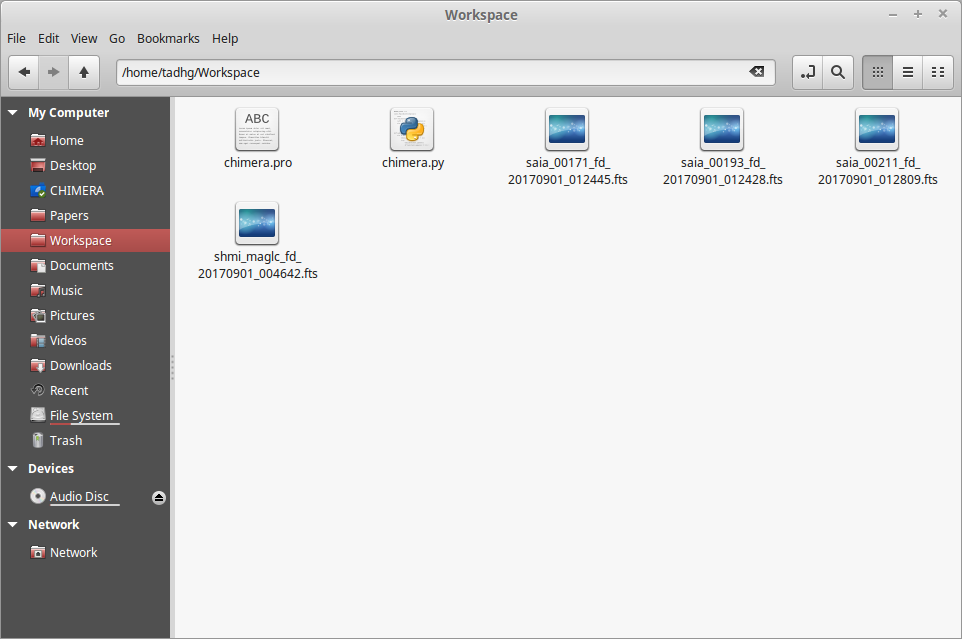Go up to the parent folder
The height and width of the screenshot is (639, 962).
click(x=84, y=72)
